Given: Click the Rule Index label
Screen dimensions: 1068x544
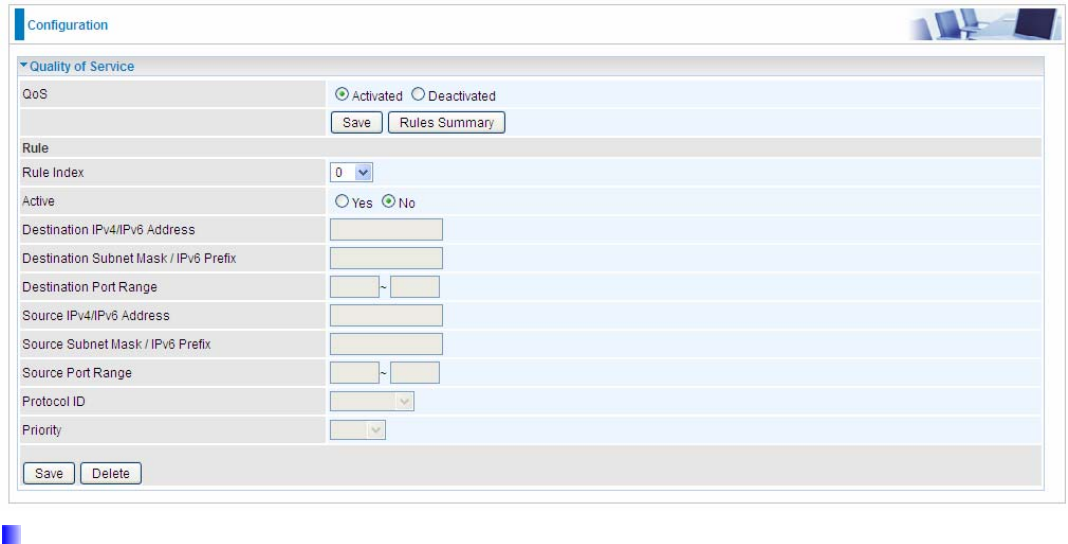Looking at the screenshot, I should pos(53,173).
